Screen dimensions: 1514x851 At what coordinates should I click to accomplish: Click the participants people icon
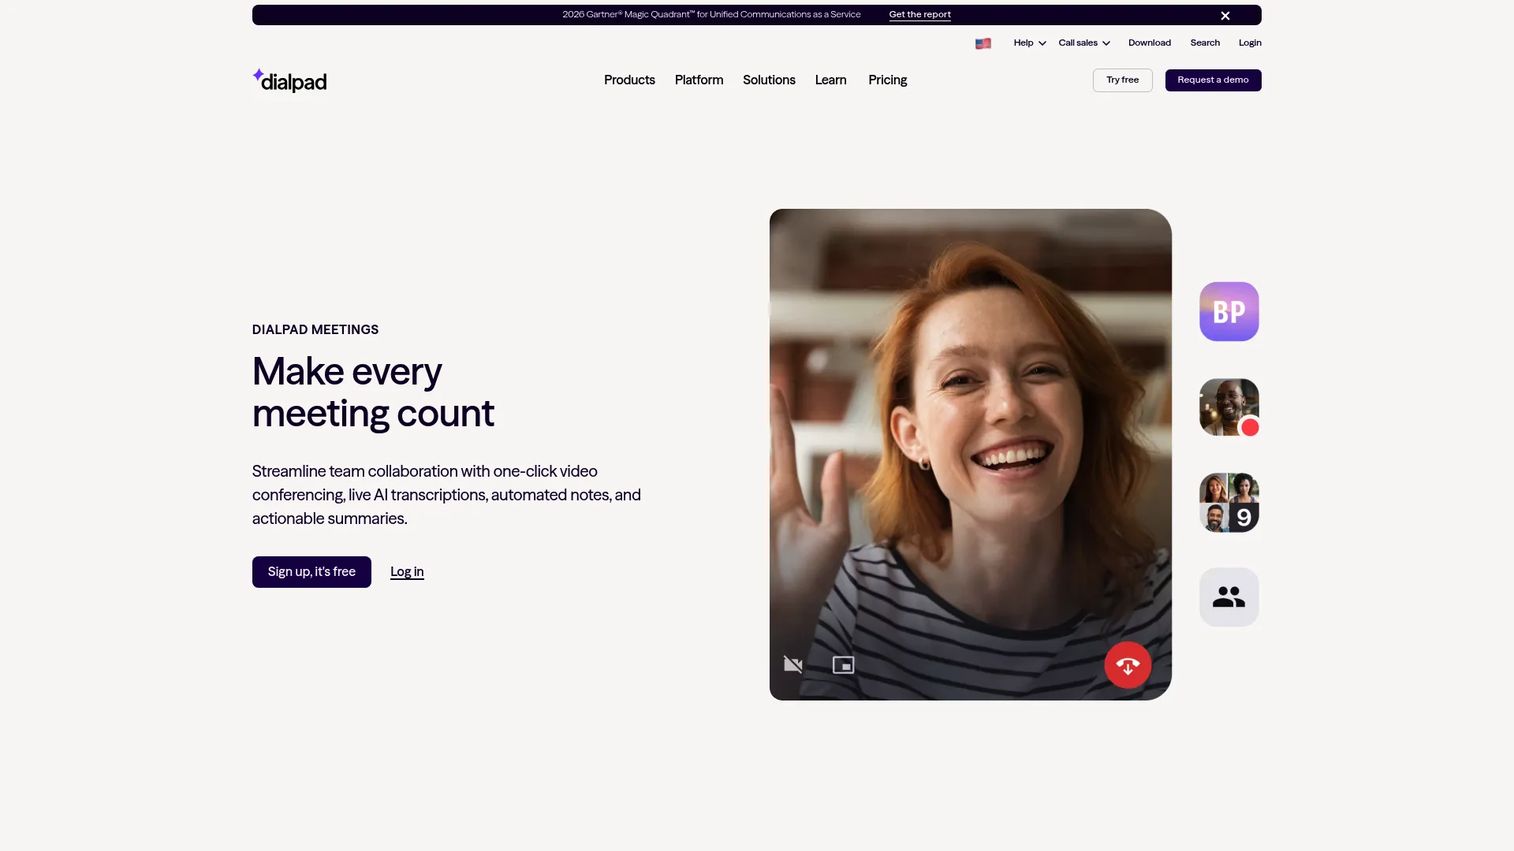[1229, 597]
